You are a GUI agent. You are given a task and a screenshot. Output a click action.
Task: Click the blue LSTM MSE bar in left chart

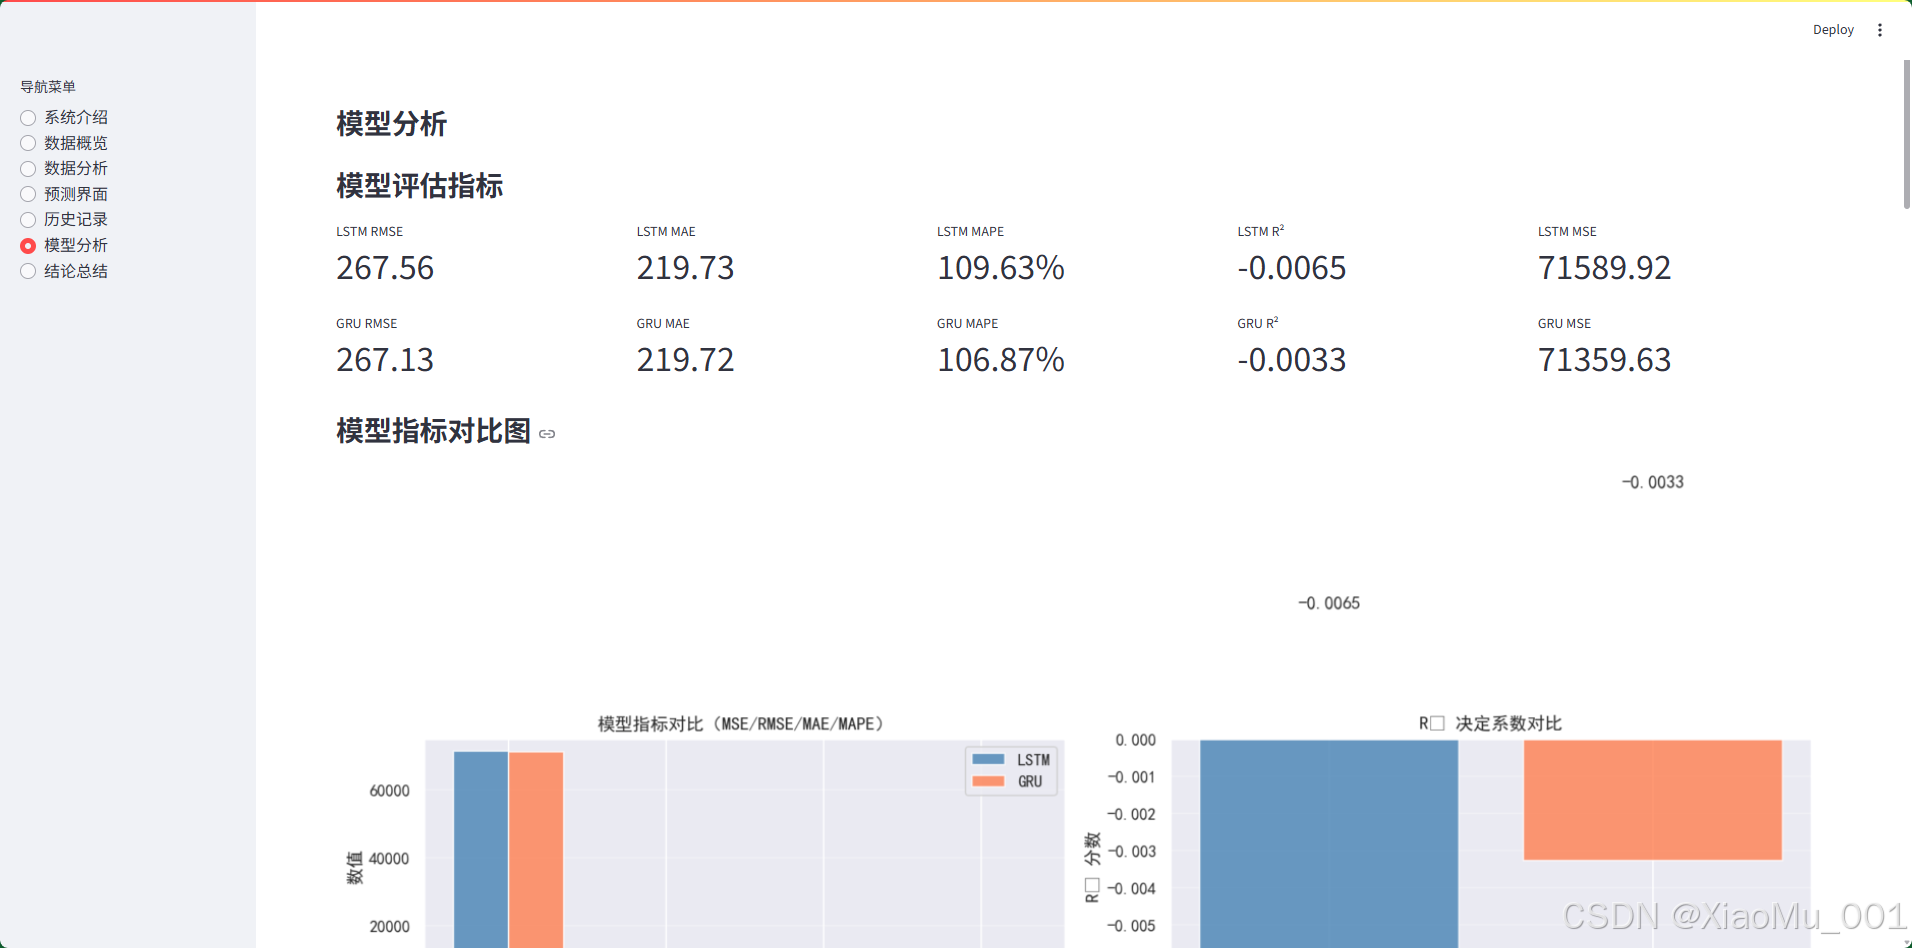tap(481, 850)
